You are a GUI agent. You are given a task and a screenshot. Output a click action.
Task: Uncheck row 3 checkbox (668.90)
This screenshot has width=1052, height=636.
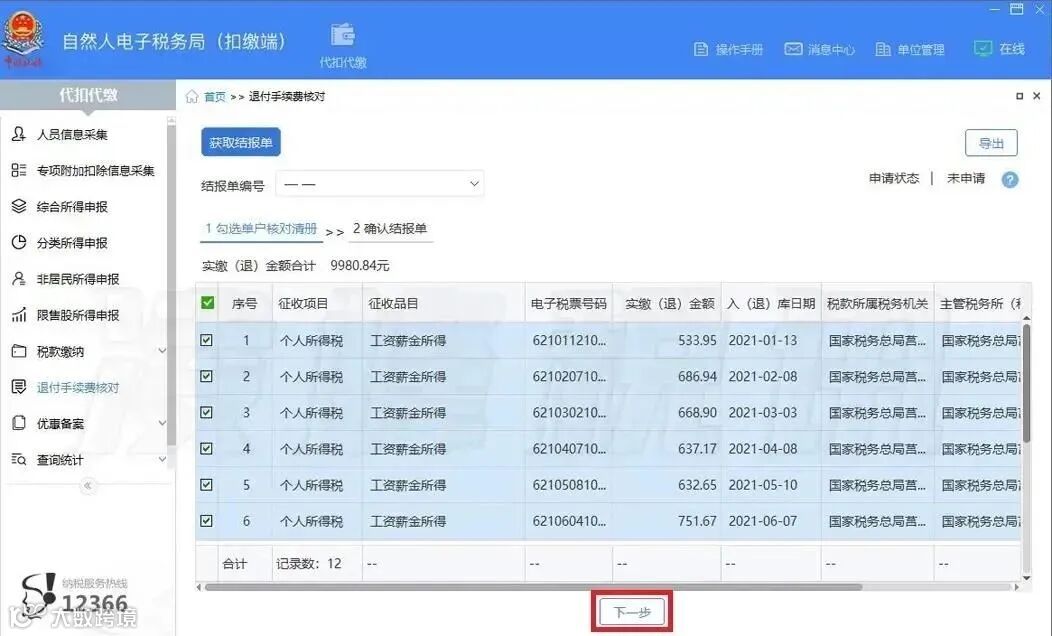coord(207,413)
